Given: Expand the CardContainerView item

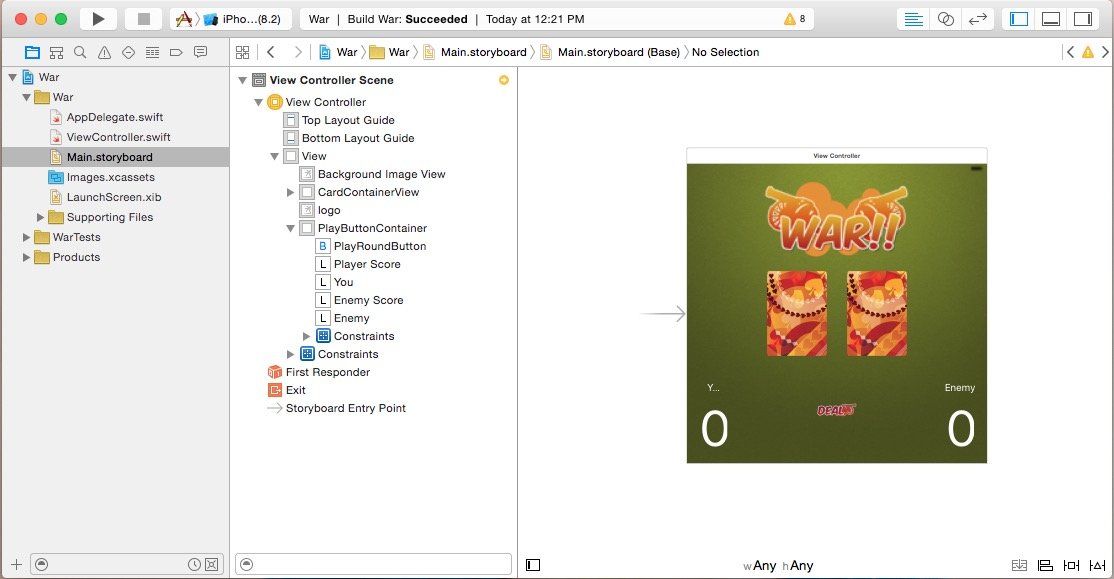Looking at the screenshot, I should (291, 192).
